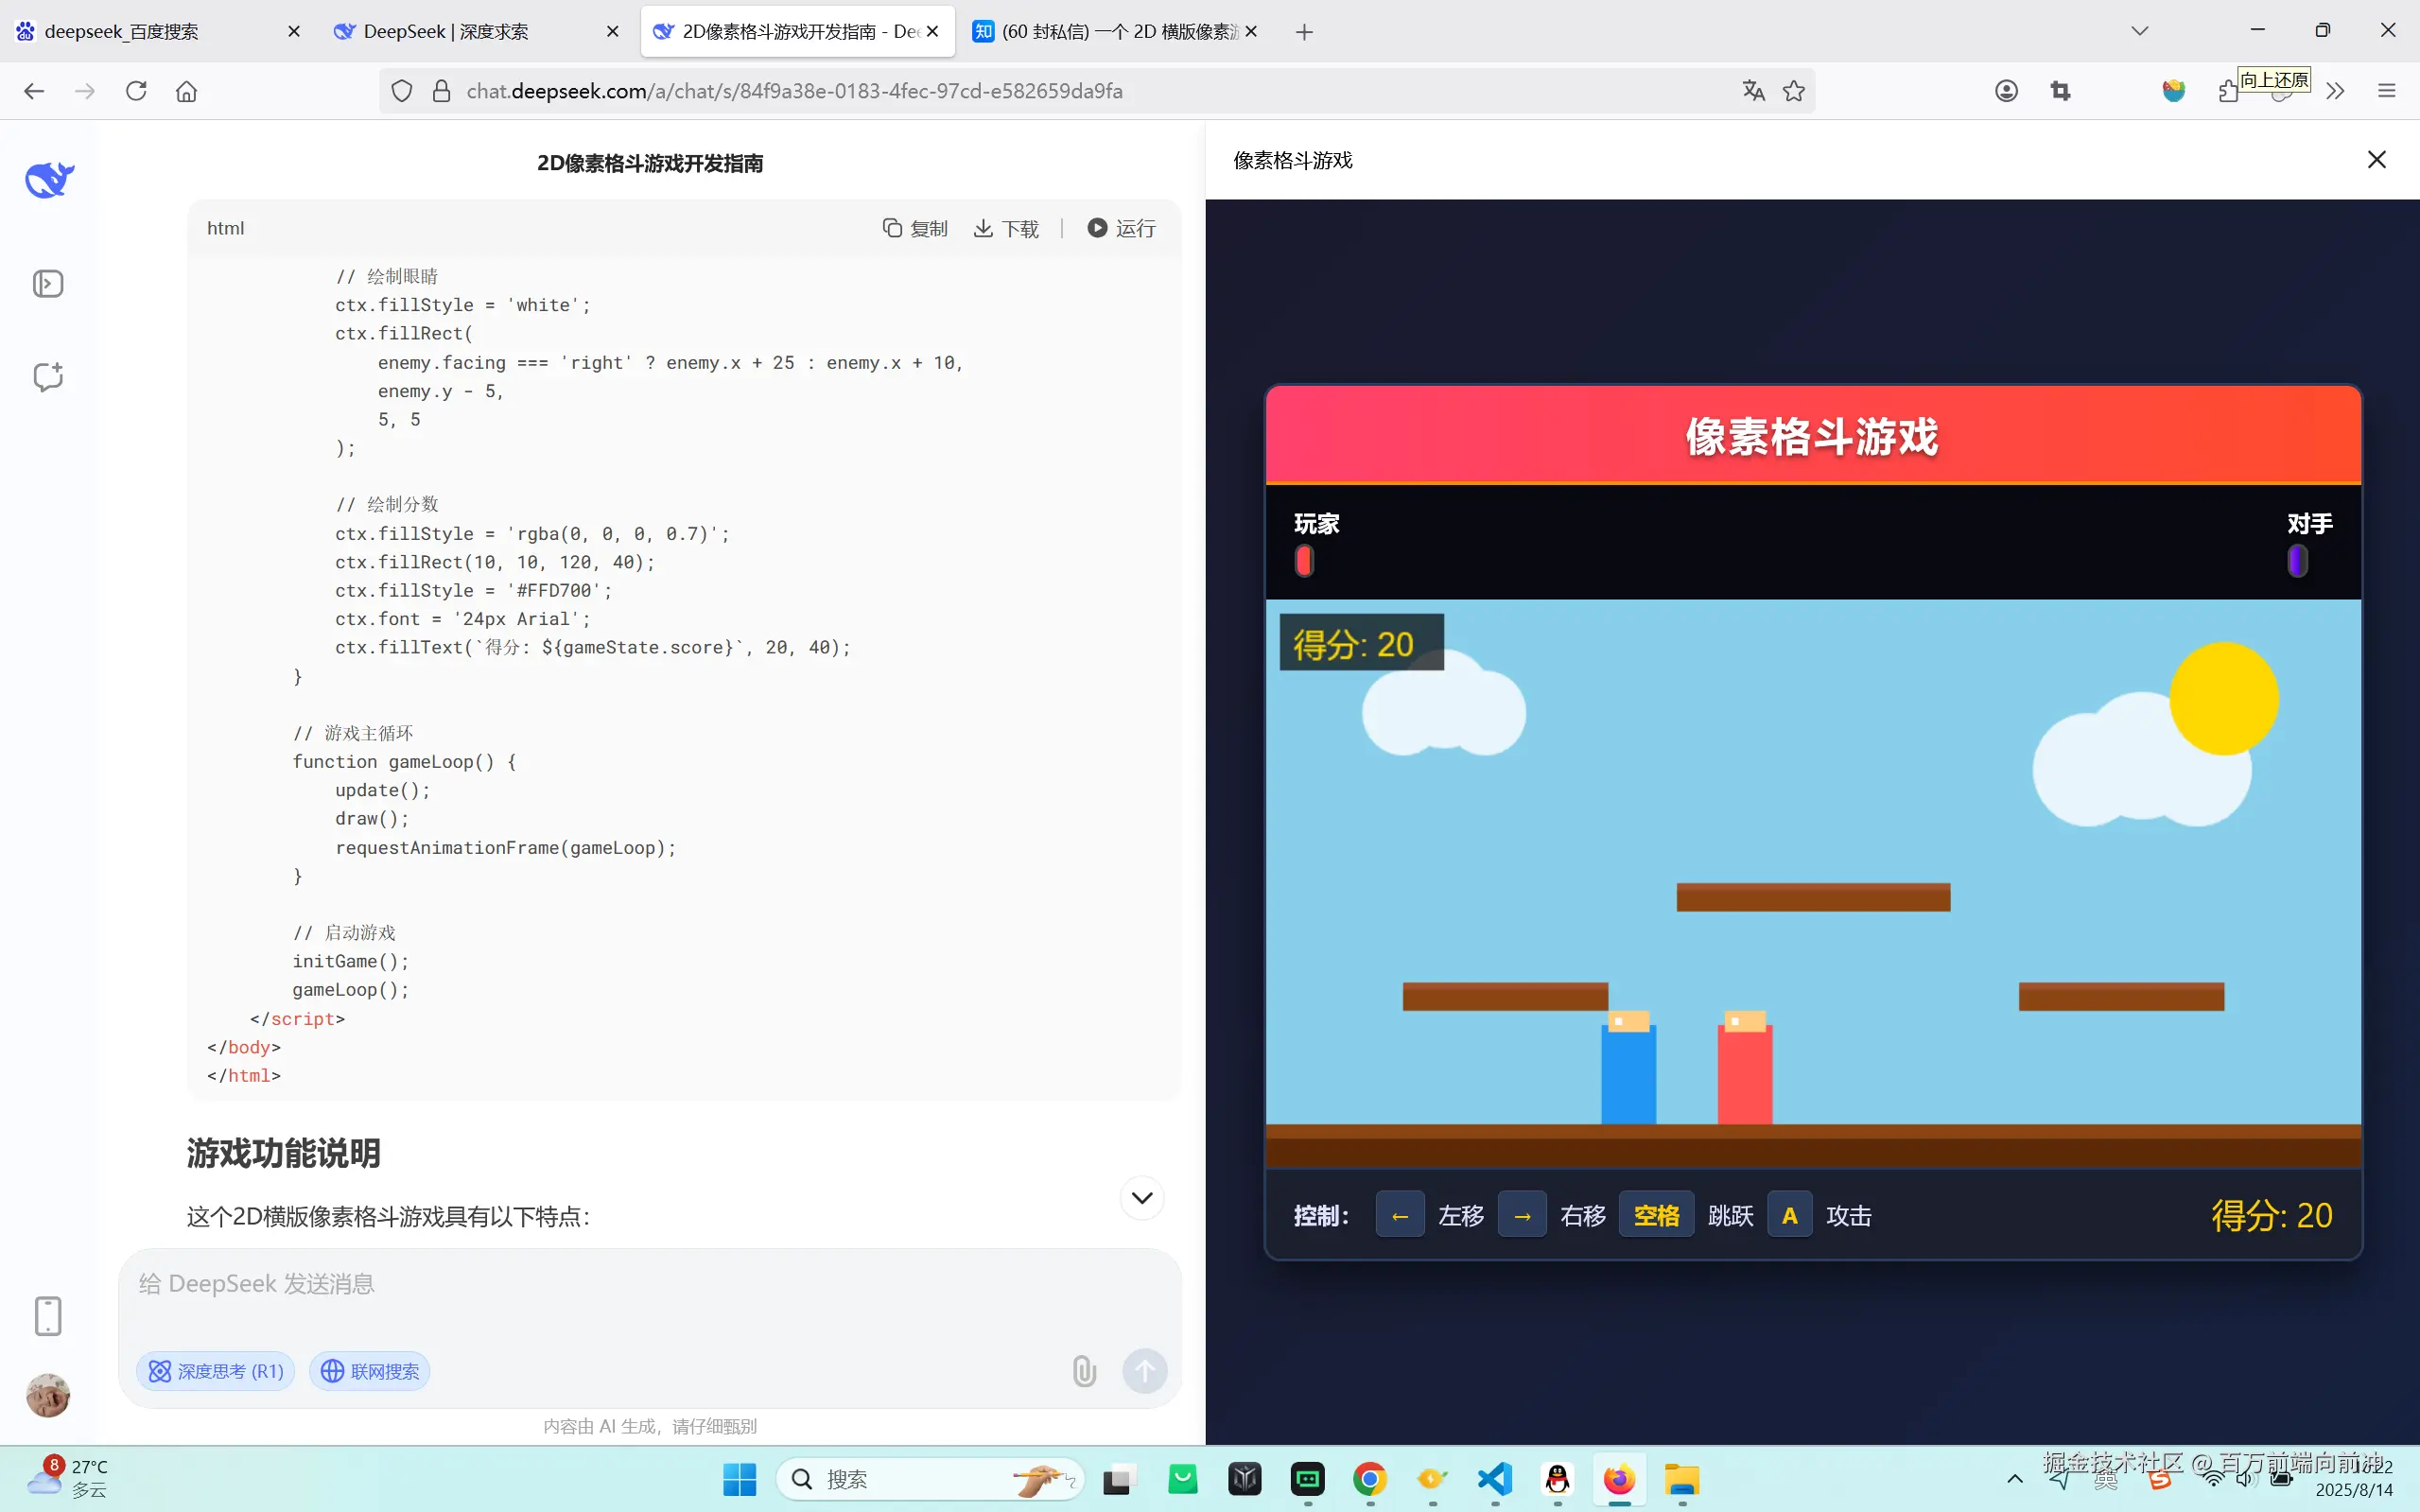Expand the 游戏功能说明 section chevron
Viewport: 2420px width, 1512px height.
tap(1141, 1197)
